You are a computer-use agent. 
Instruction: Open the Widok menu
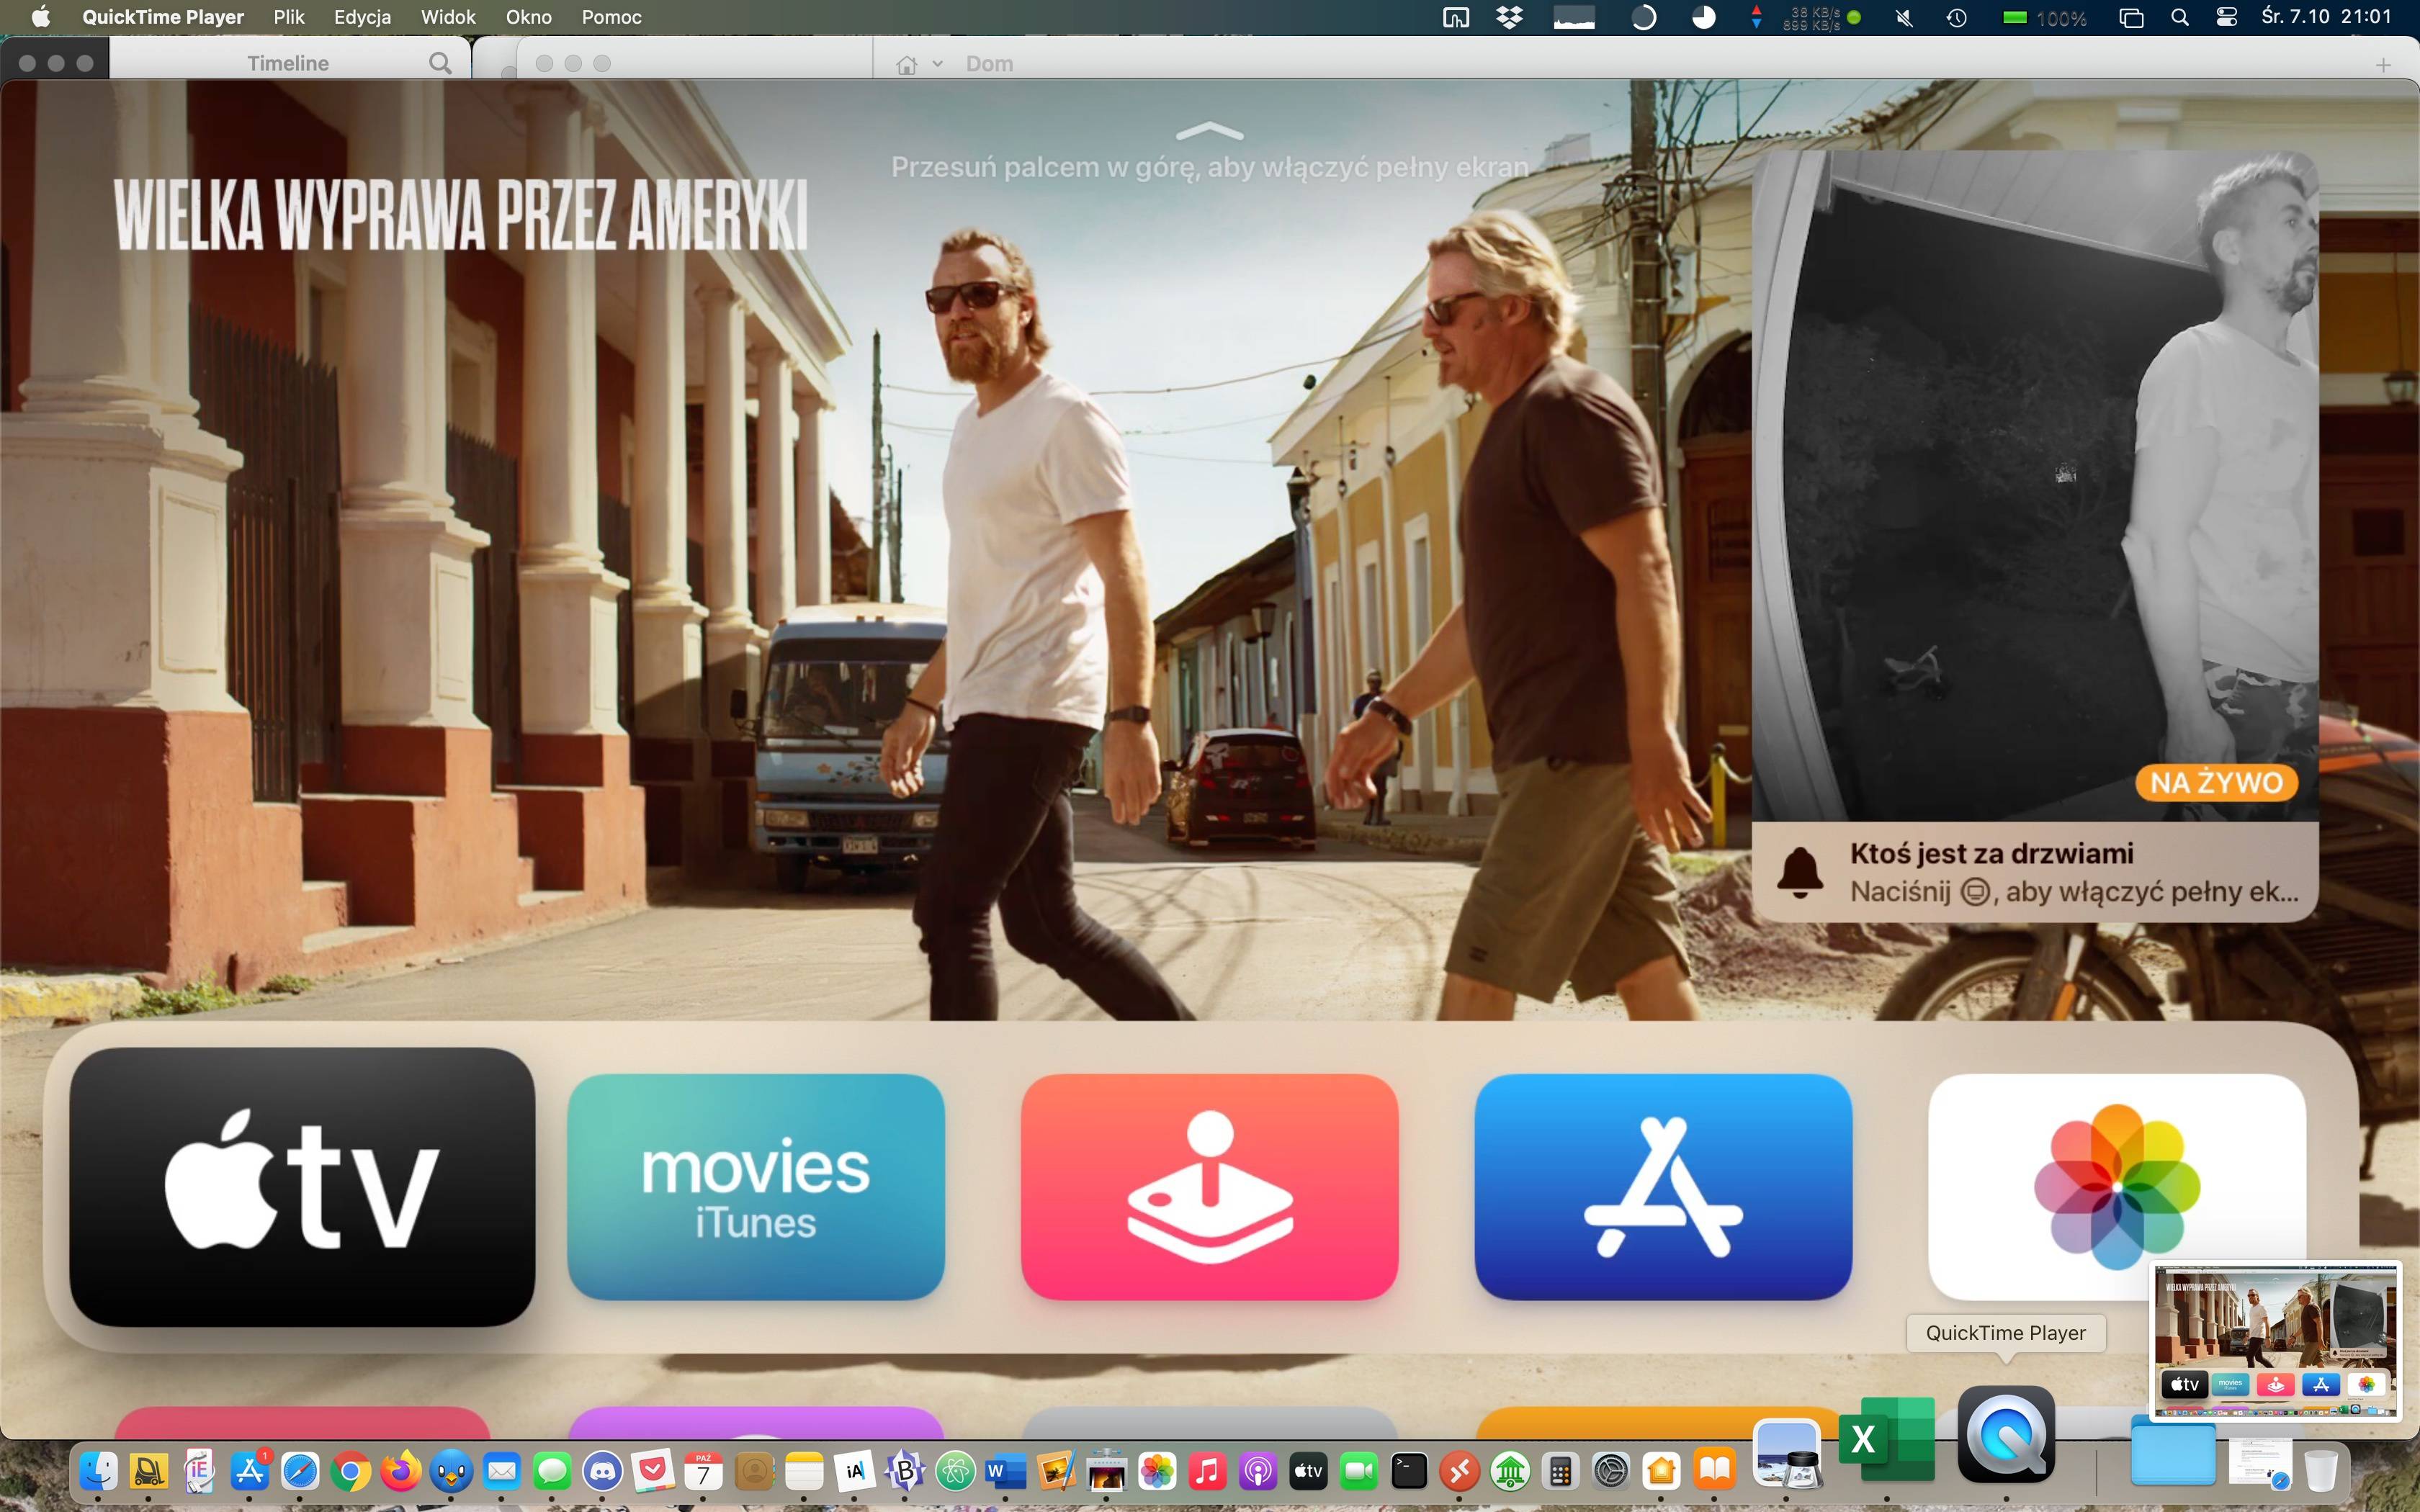[448, 17]
